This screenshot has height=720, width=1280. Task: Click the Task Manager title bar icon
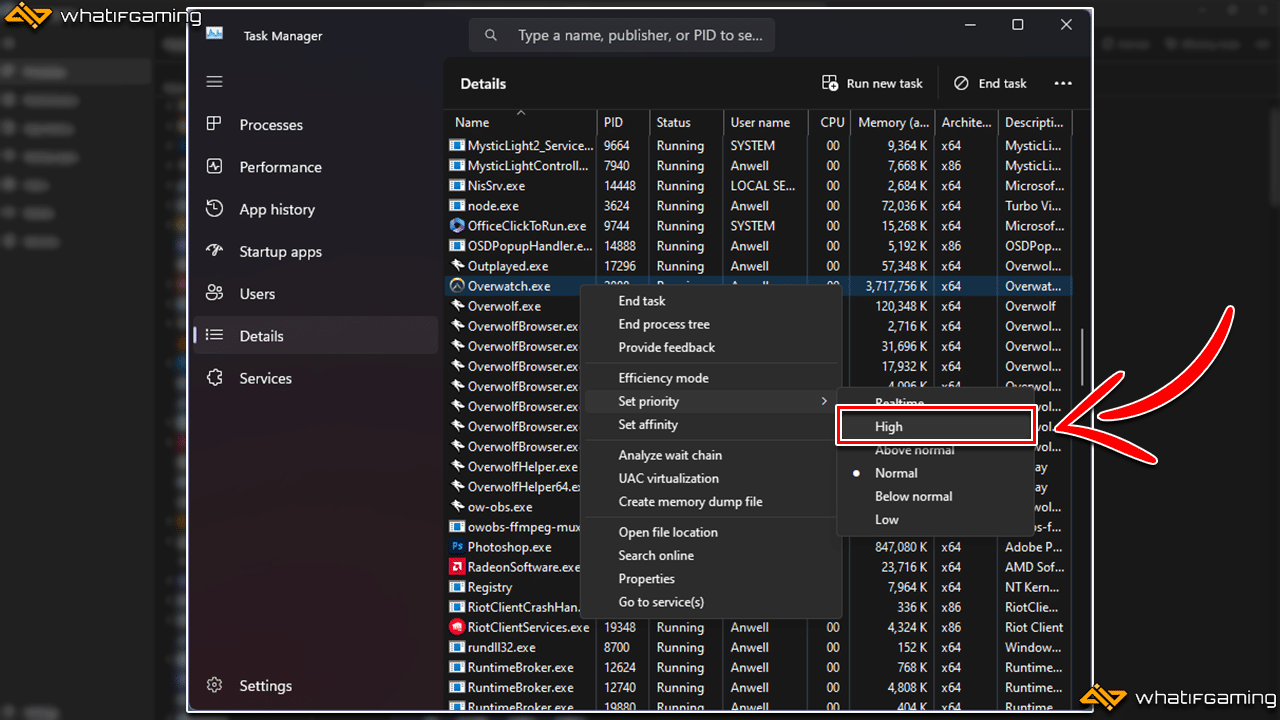click(214, 33)
